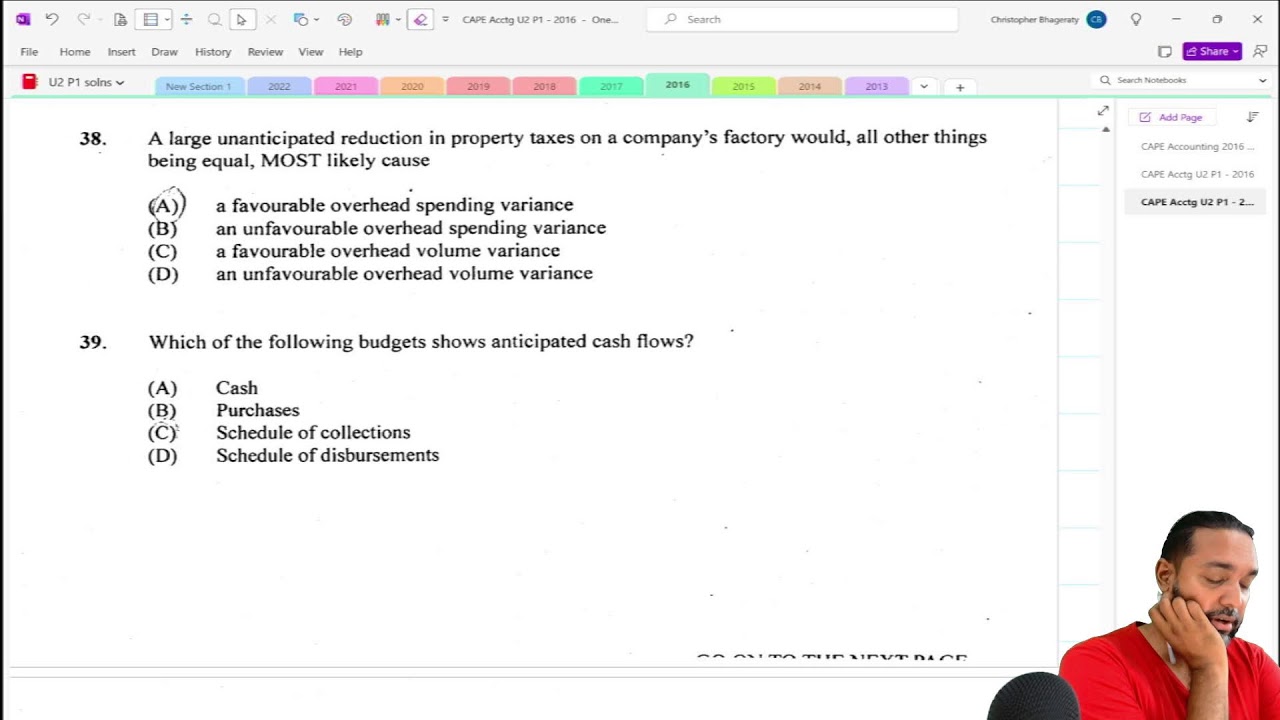Switch to the 2019 section tab
The width and height of the screenshot is (1280, 720).
point(478,87)
